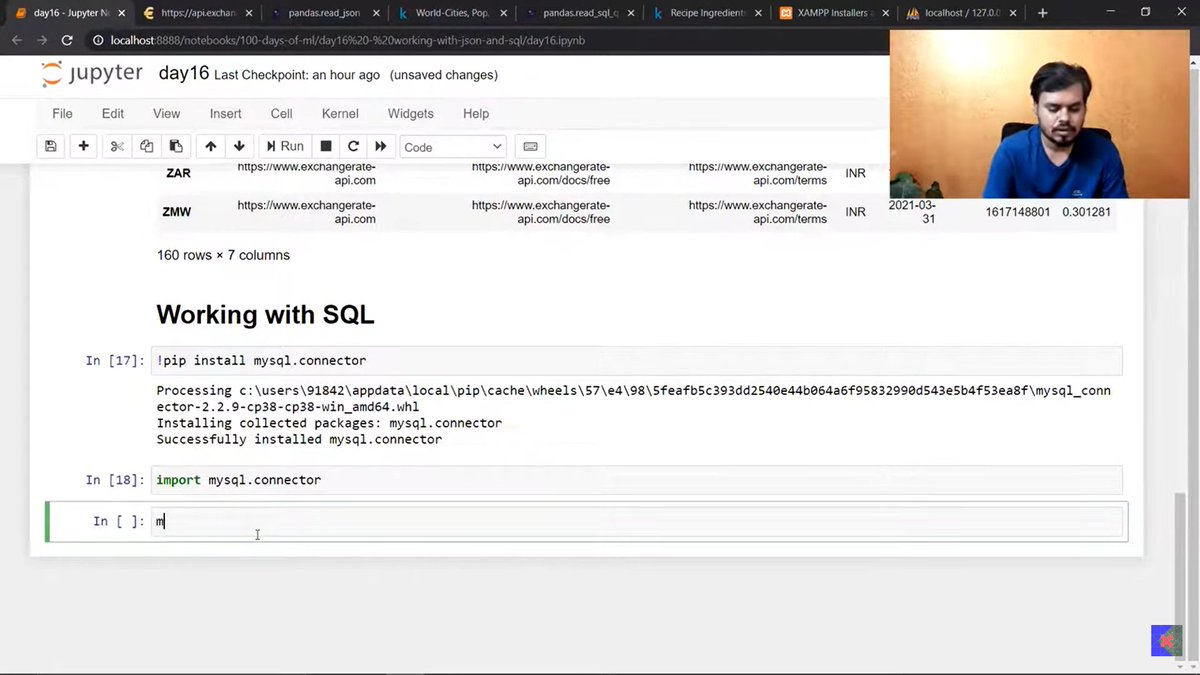Open the View menu

click(166, 114)
